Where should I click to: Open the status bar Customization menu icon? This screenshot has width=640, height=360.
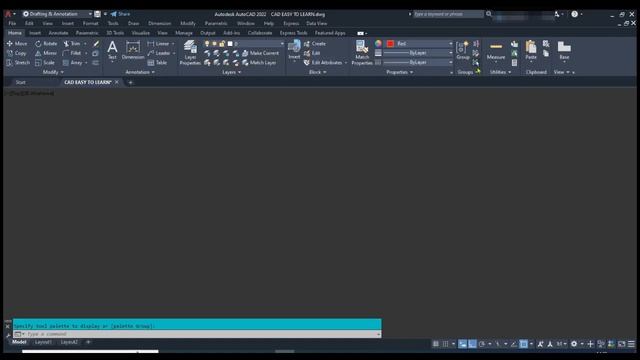tap(631, 344)
